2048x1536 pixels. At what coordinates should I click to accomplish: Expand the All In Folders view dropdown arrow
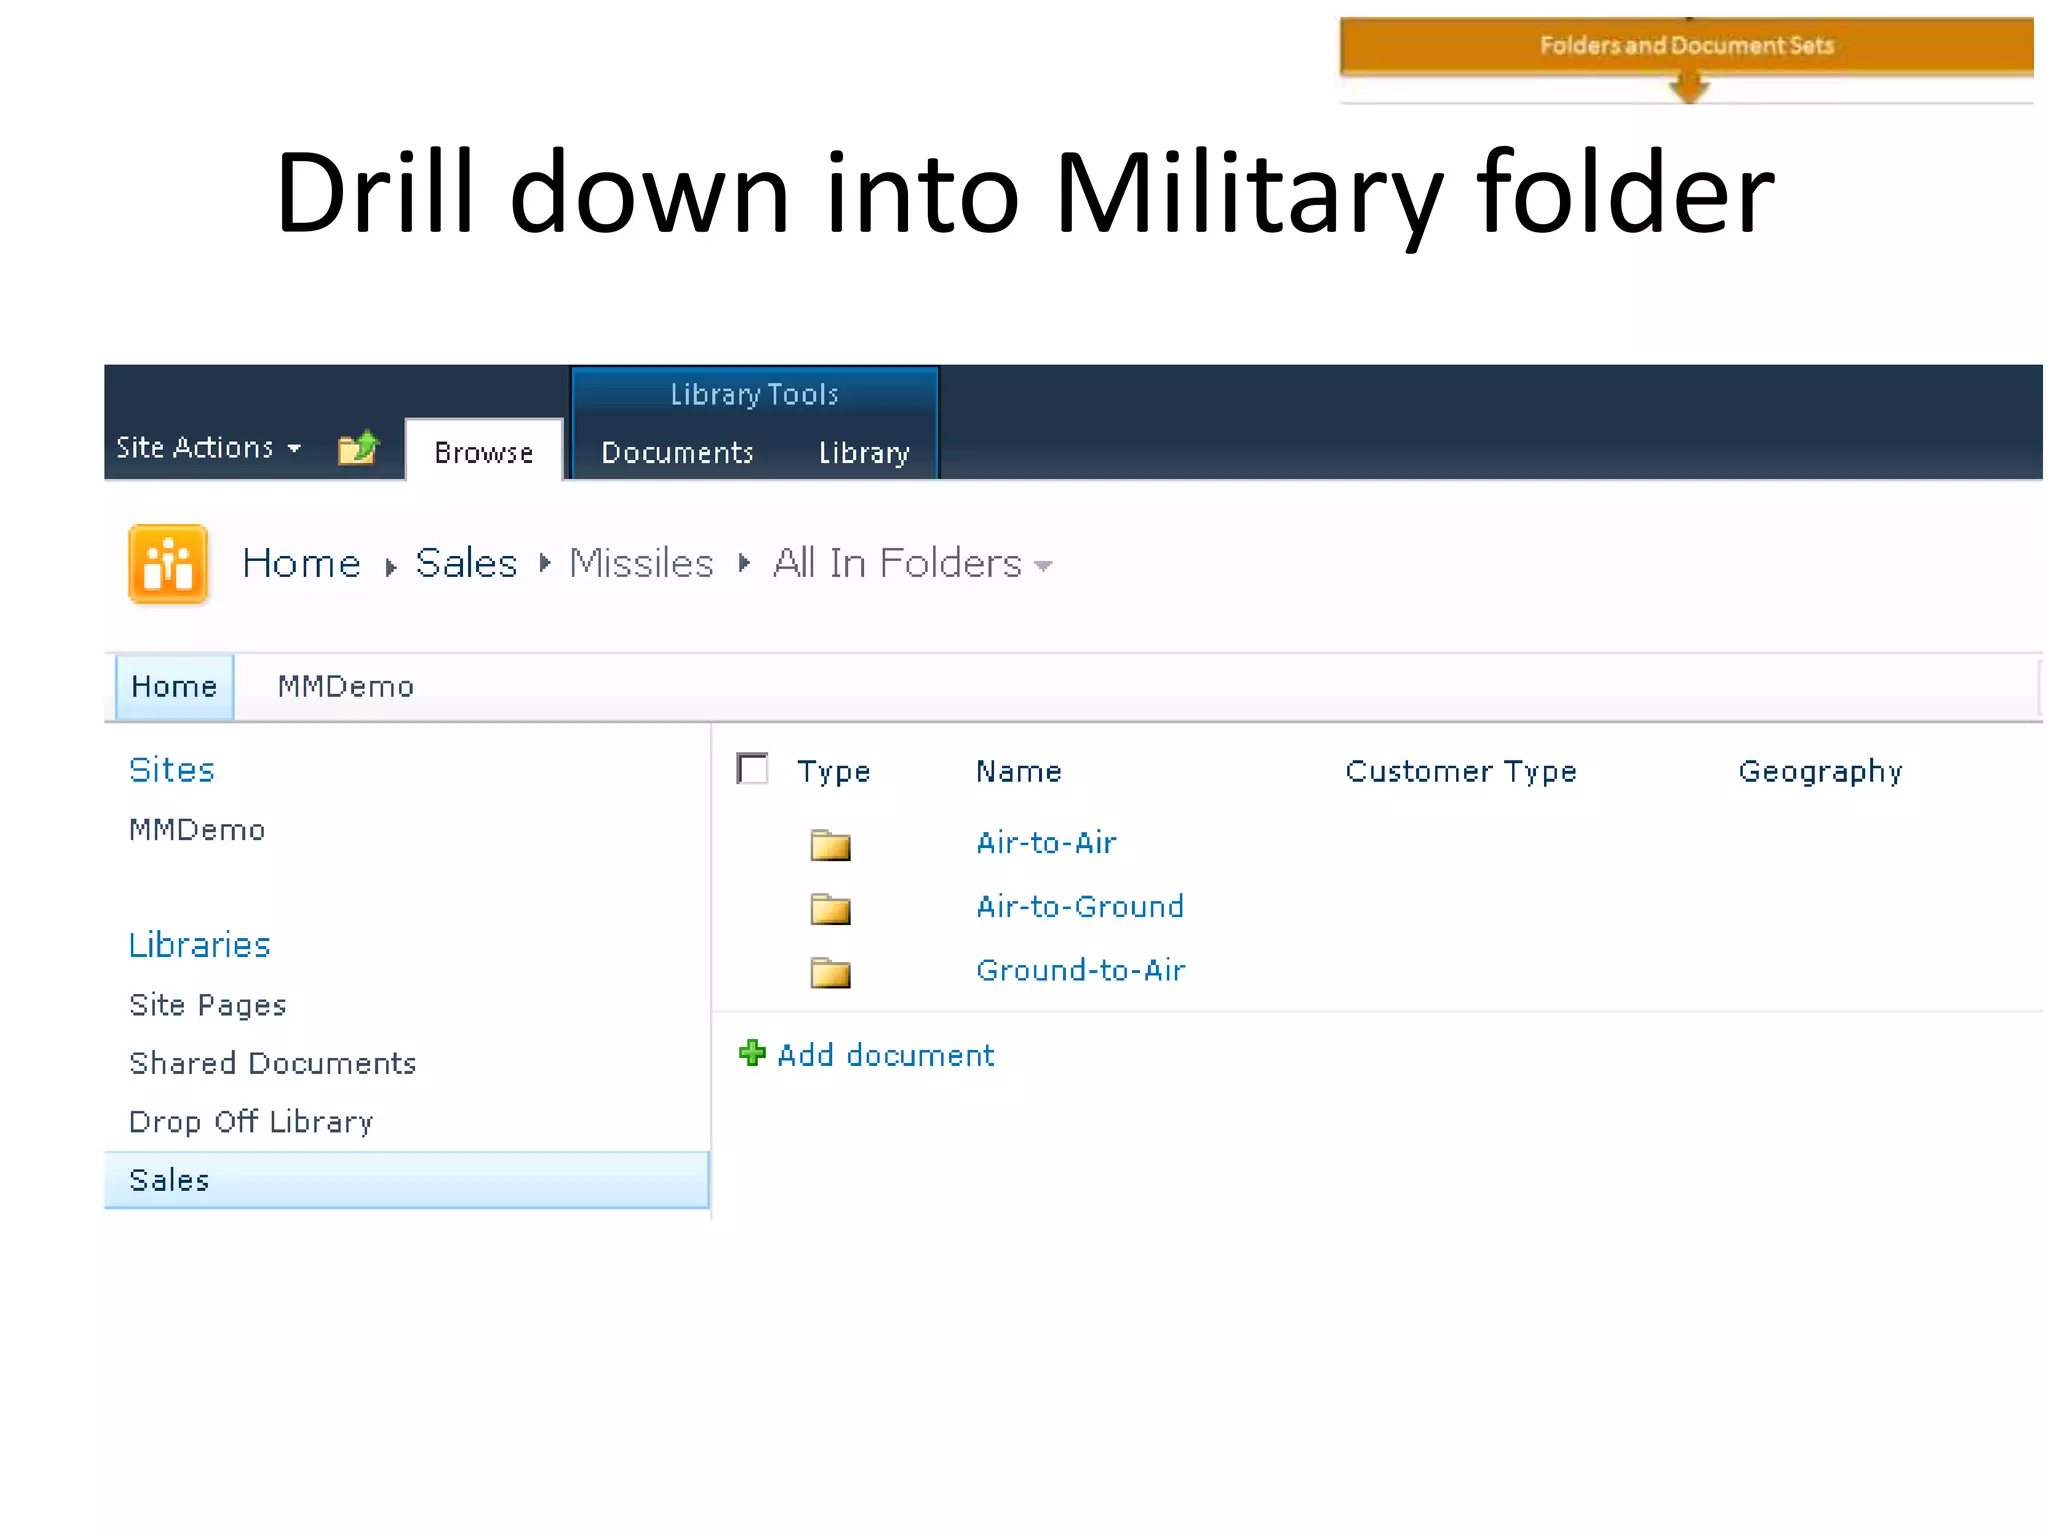pos(1043,566)
